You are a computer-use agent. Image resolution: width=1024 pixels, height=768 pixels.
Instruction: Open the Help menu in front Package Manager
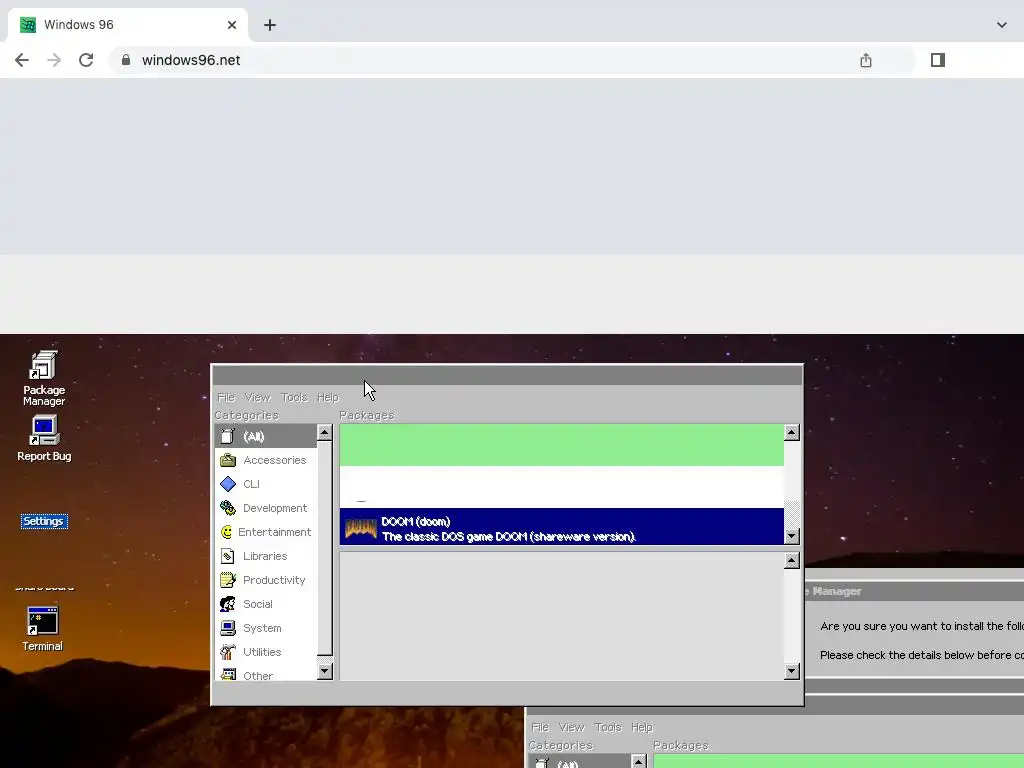point(328,397)
